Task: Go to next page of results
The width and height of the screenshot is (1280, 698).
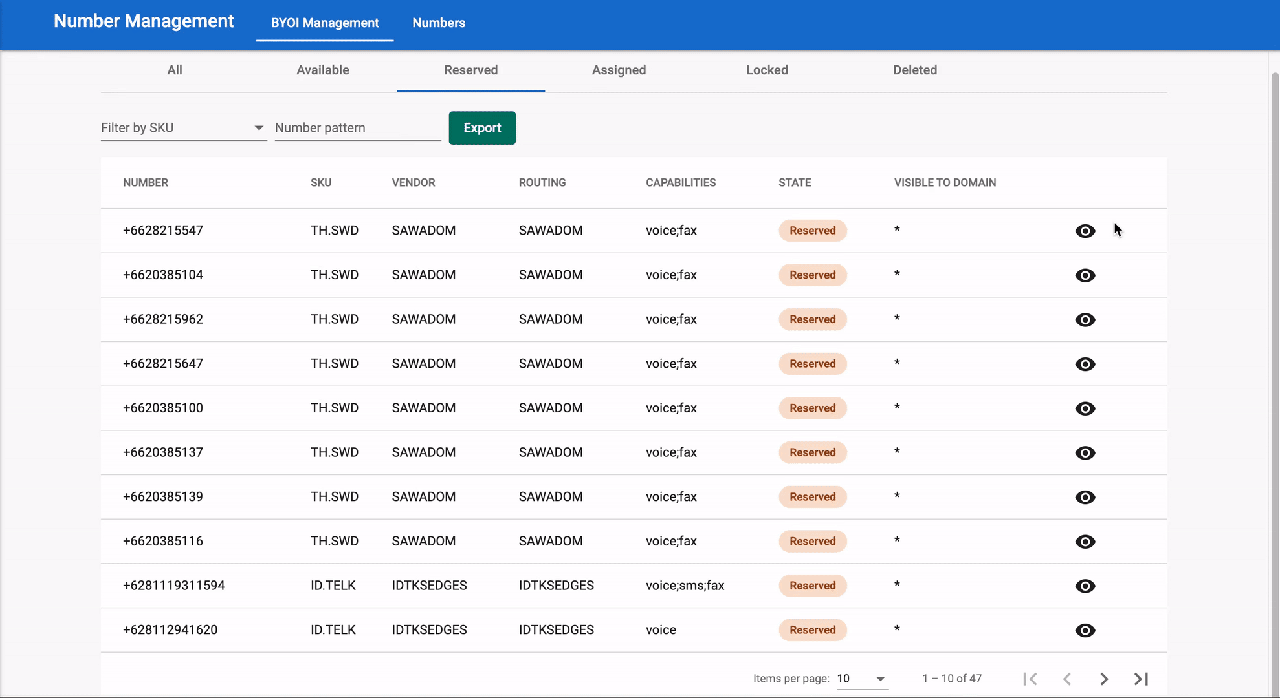Action: pyautogui.click(x=1104, y=679)
